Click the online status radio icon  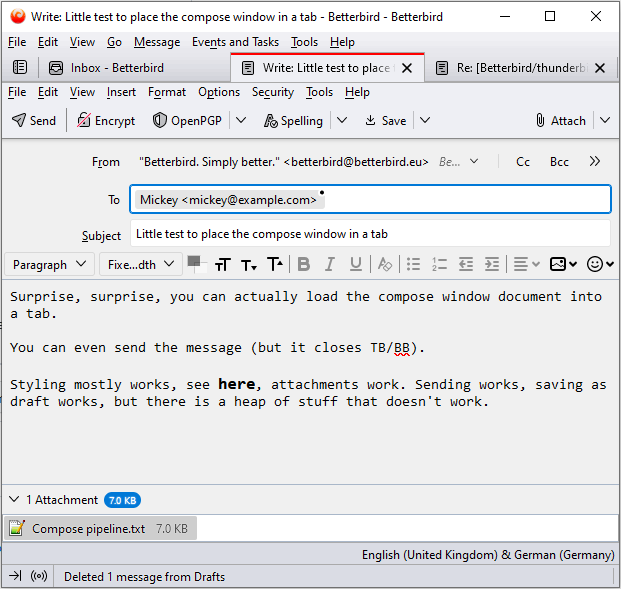(x=40, y=576)
